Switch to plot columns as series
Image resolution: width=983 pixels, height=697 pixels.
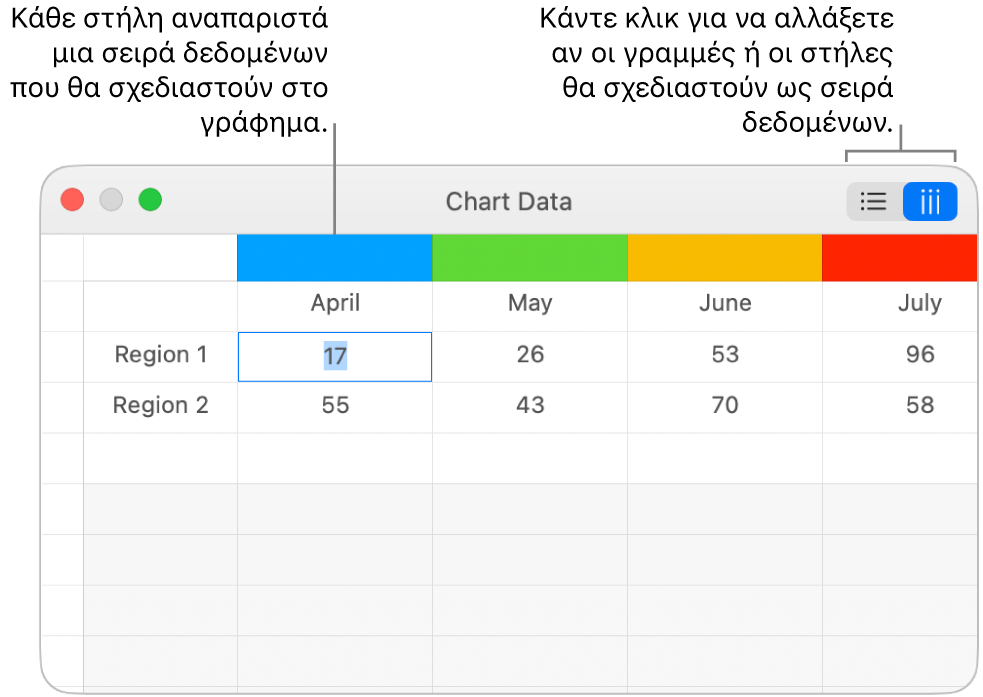(x=930, y=202)
